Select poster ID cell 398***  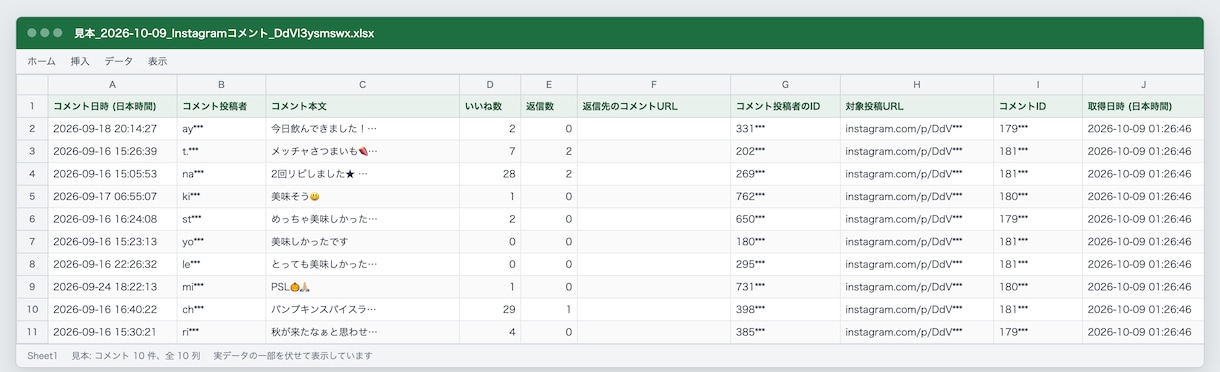click(785, 309)
